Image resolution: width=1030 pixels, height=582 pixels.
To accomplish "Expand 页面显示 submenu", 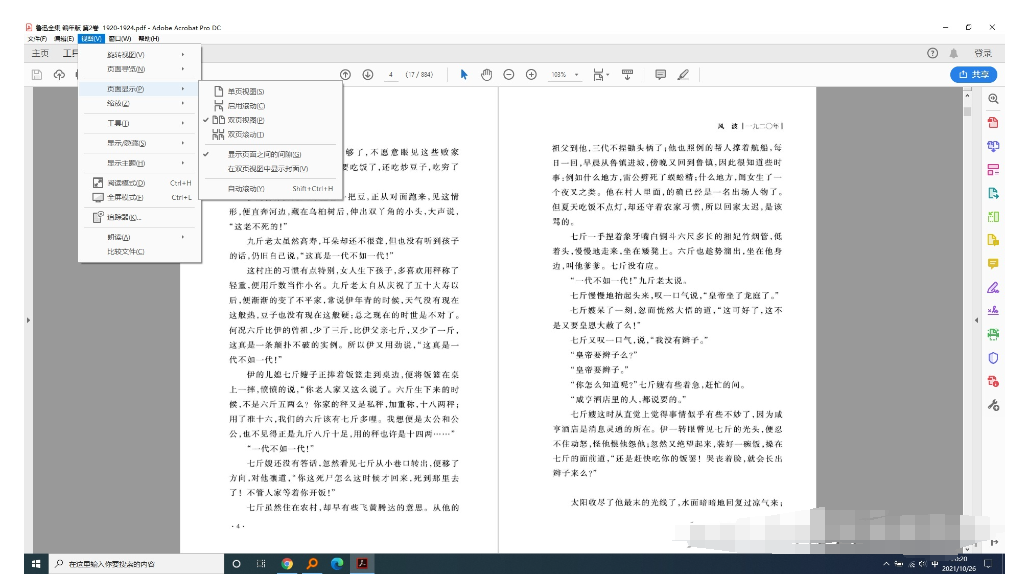I will coord(139,89).
